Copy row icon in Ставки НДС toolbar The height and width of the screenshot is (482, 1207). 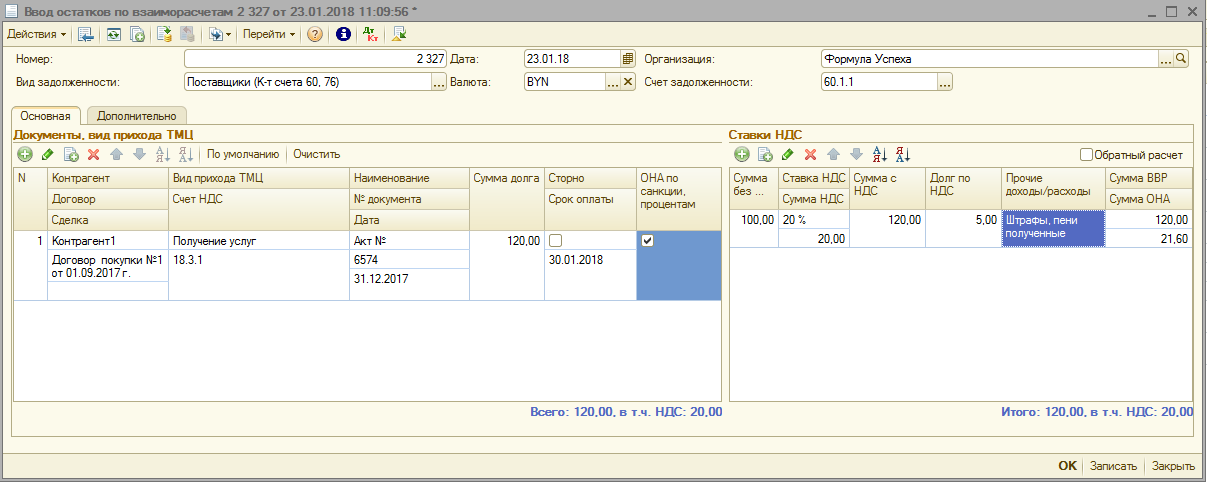click(x=764, y=154)
